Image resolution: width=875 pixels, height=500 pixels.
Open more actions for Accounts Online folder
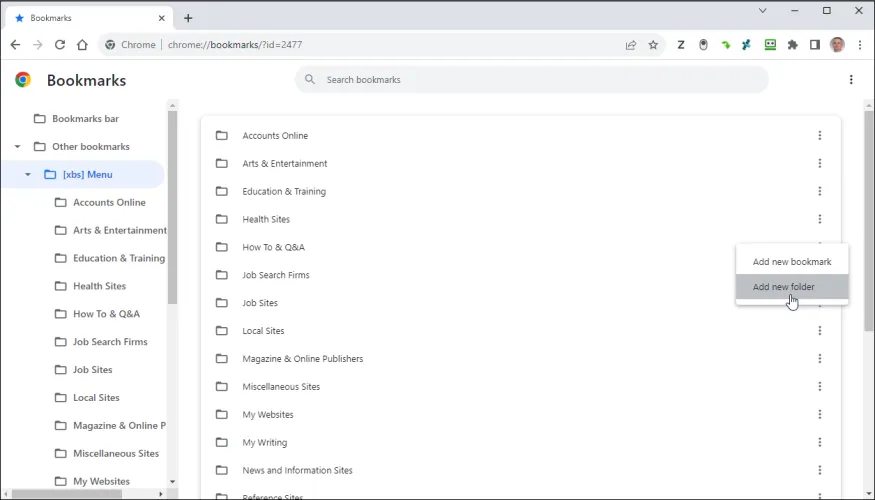coord(819,136)
